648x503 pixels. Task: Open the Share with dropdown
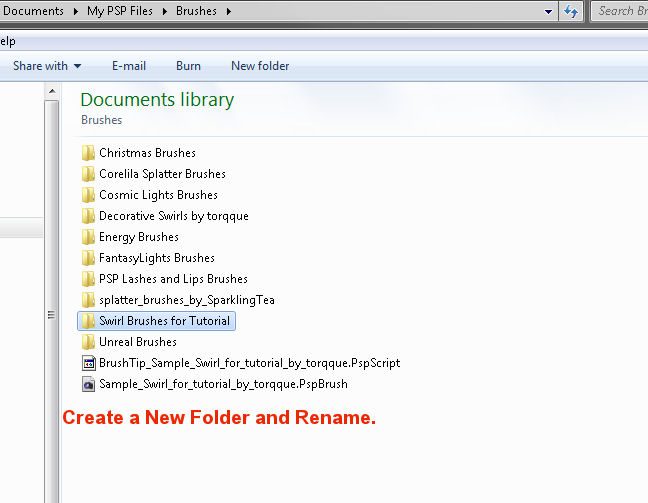(x=47, y=66)
